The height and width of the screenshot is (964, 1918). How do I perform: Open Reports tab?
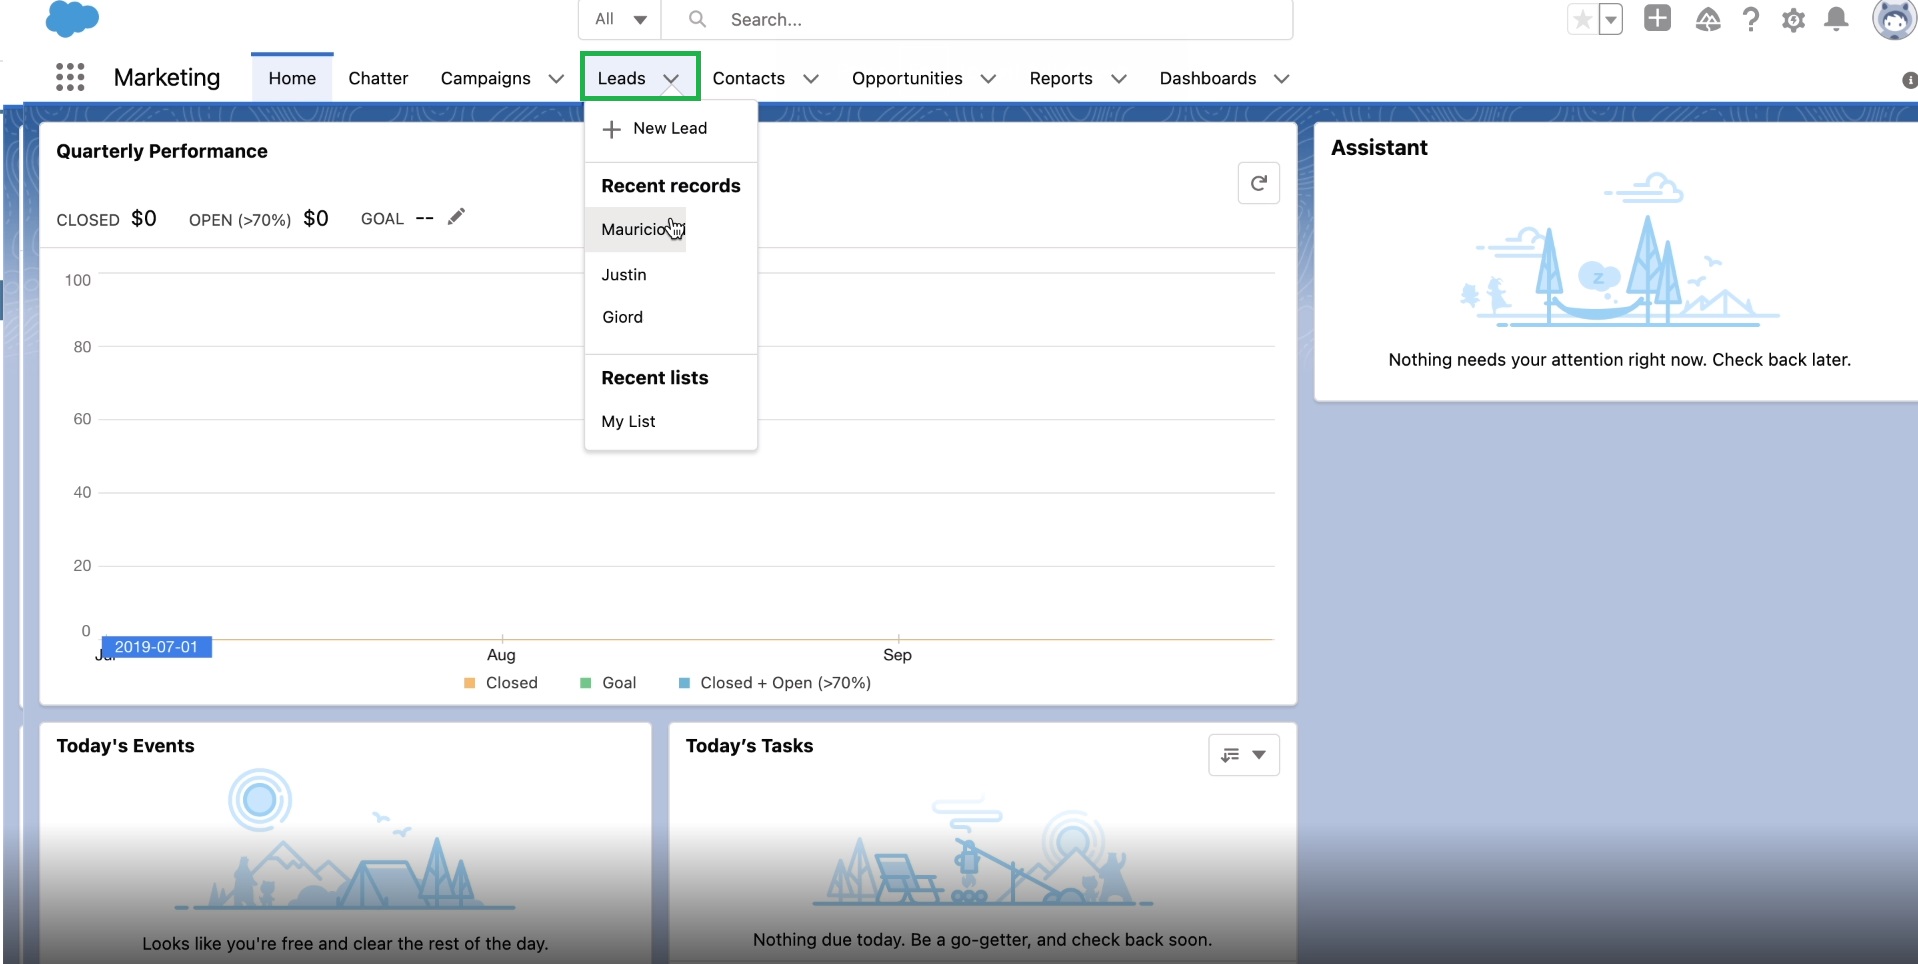tap(1061, 78)
